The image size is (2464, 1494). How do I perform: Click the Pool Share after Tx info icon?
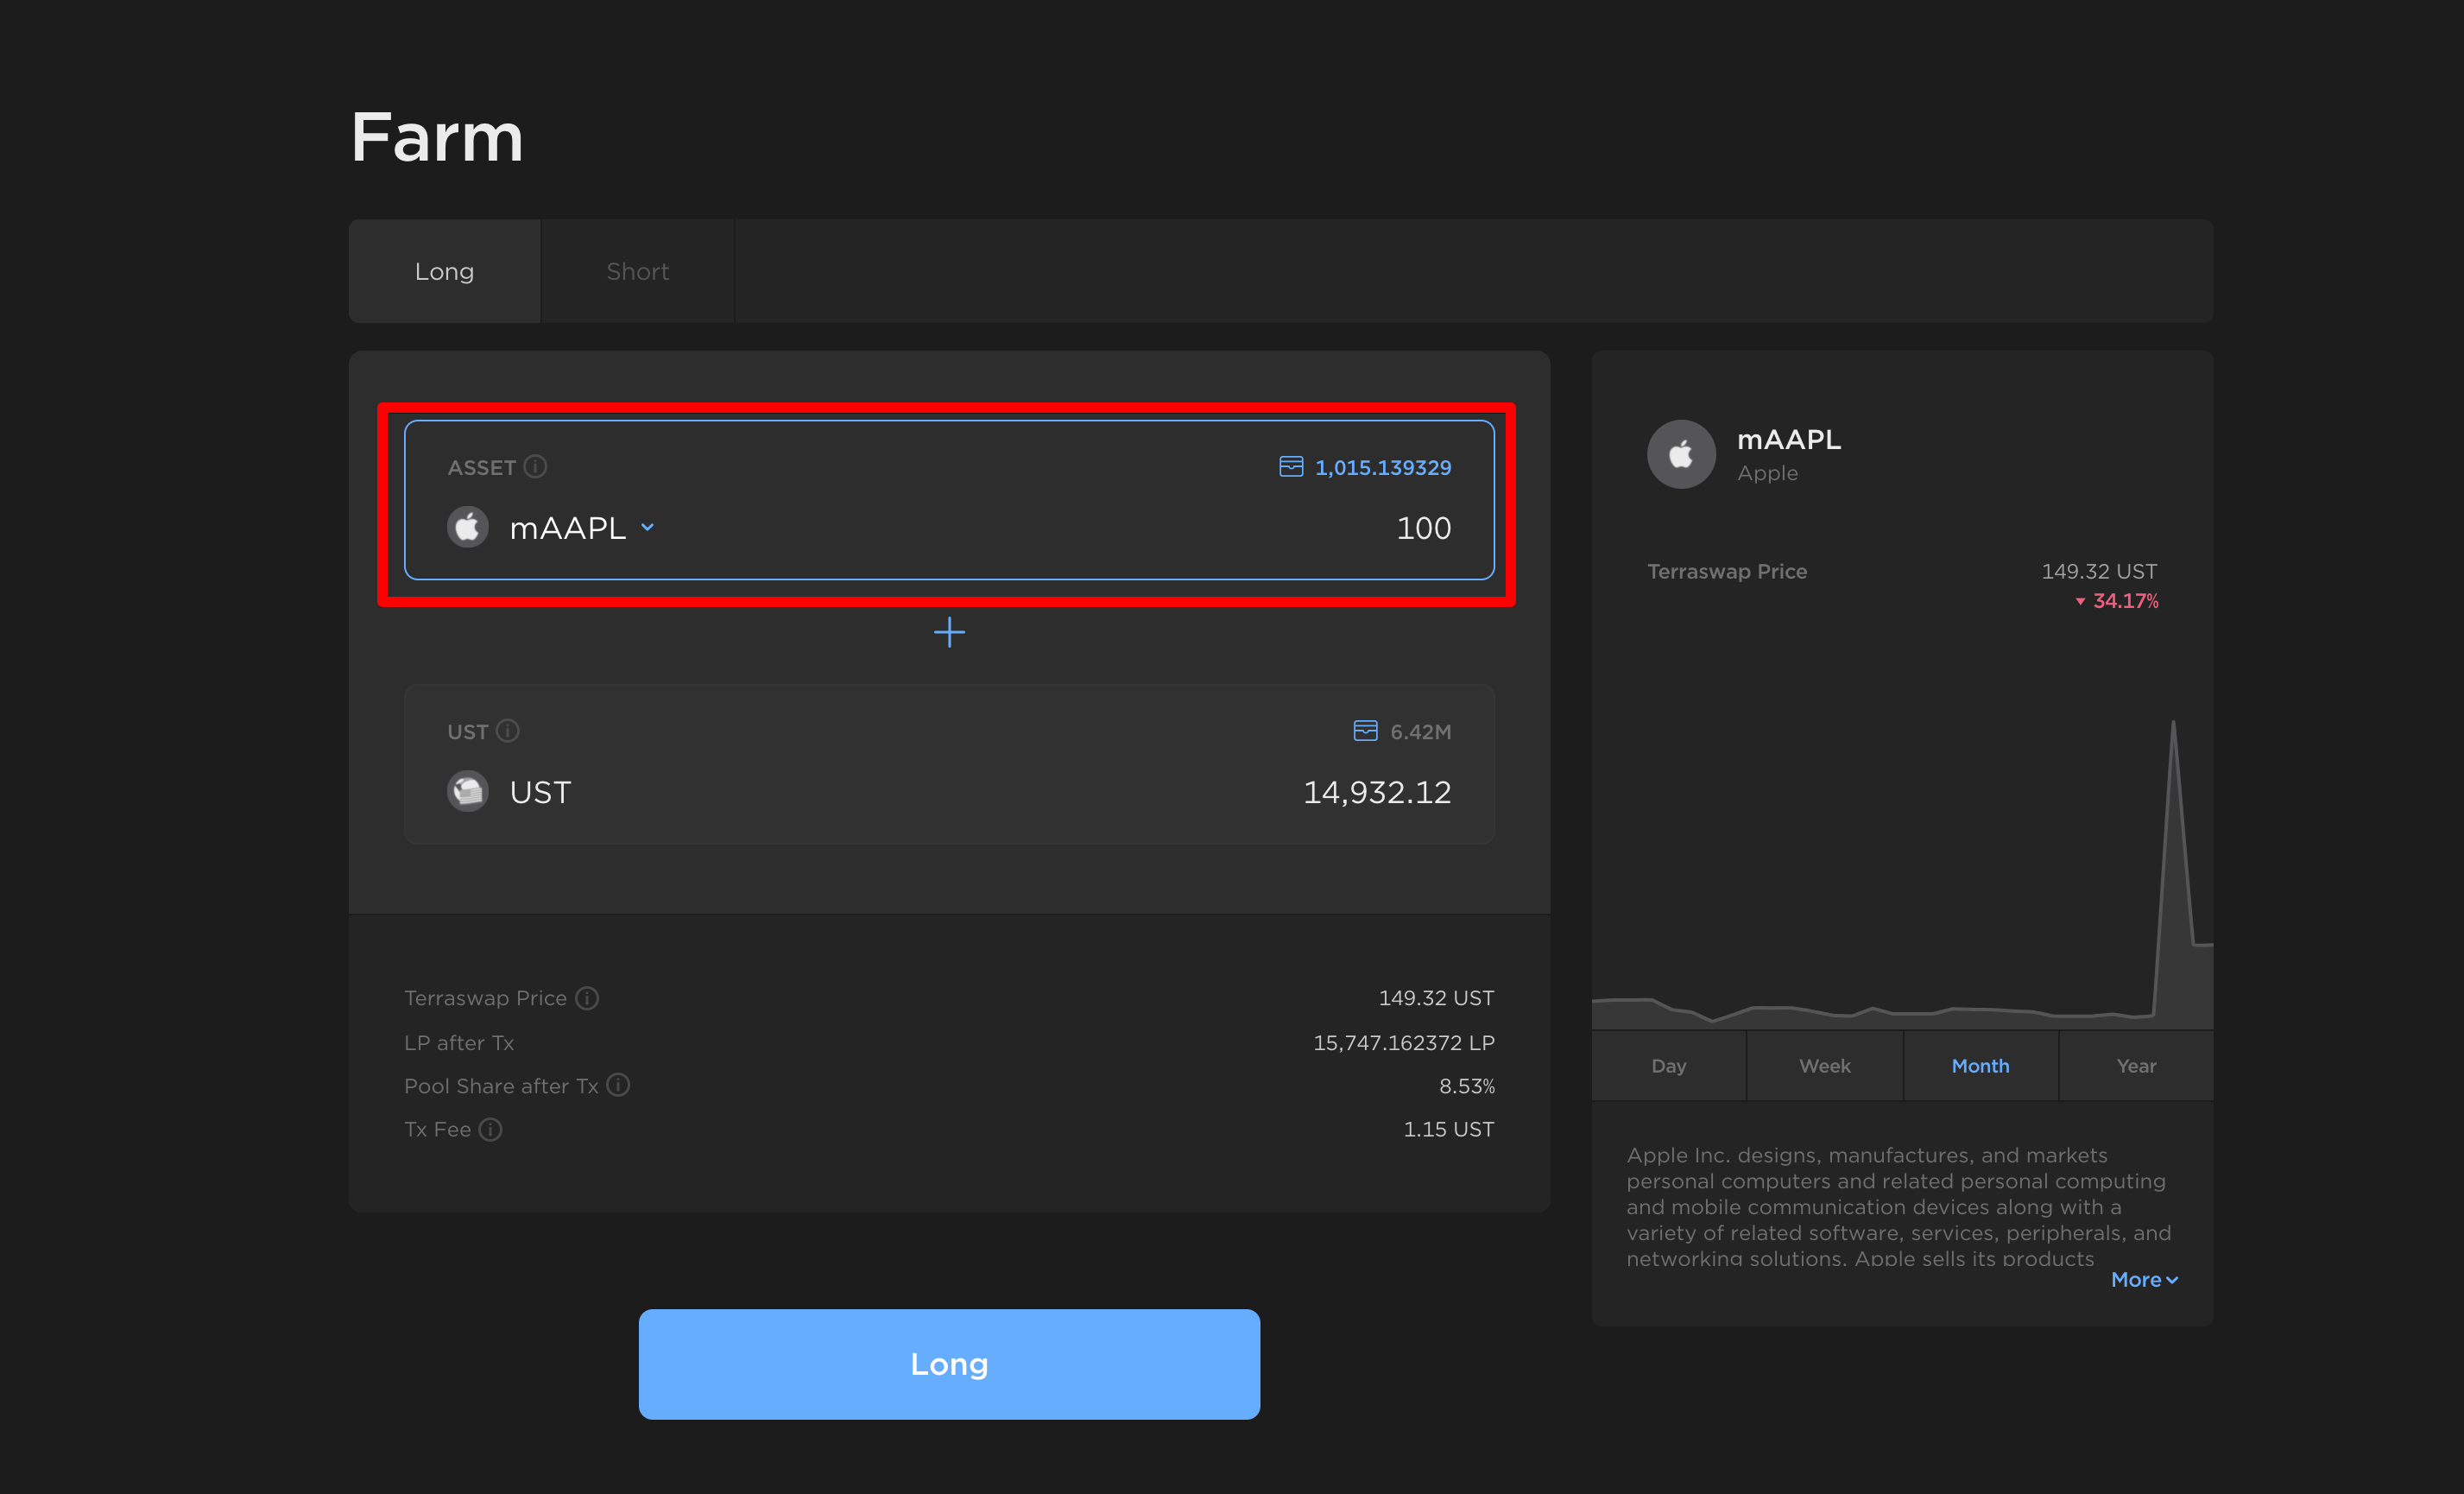618,1085
